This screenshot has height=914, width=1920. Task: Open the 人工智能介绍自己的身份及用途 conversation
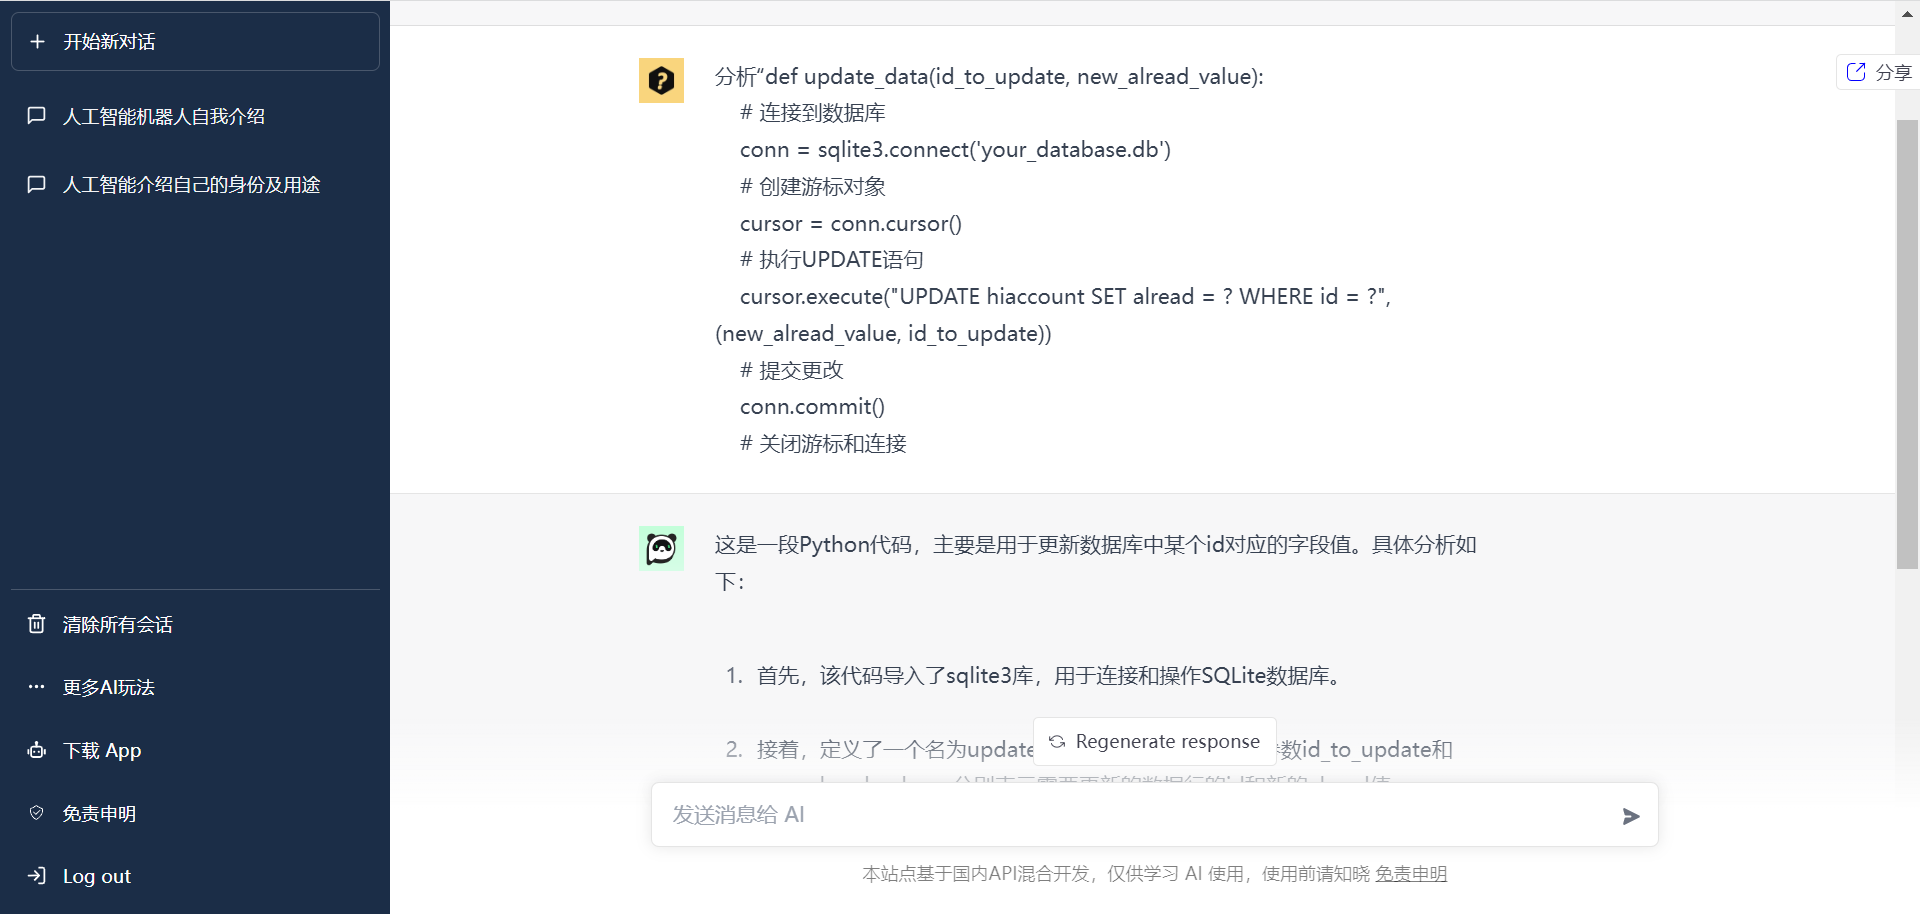click(190, 184)
